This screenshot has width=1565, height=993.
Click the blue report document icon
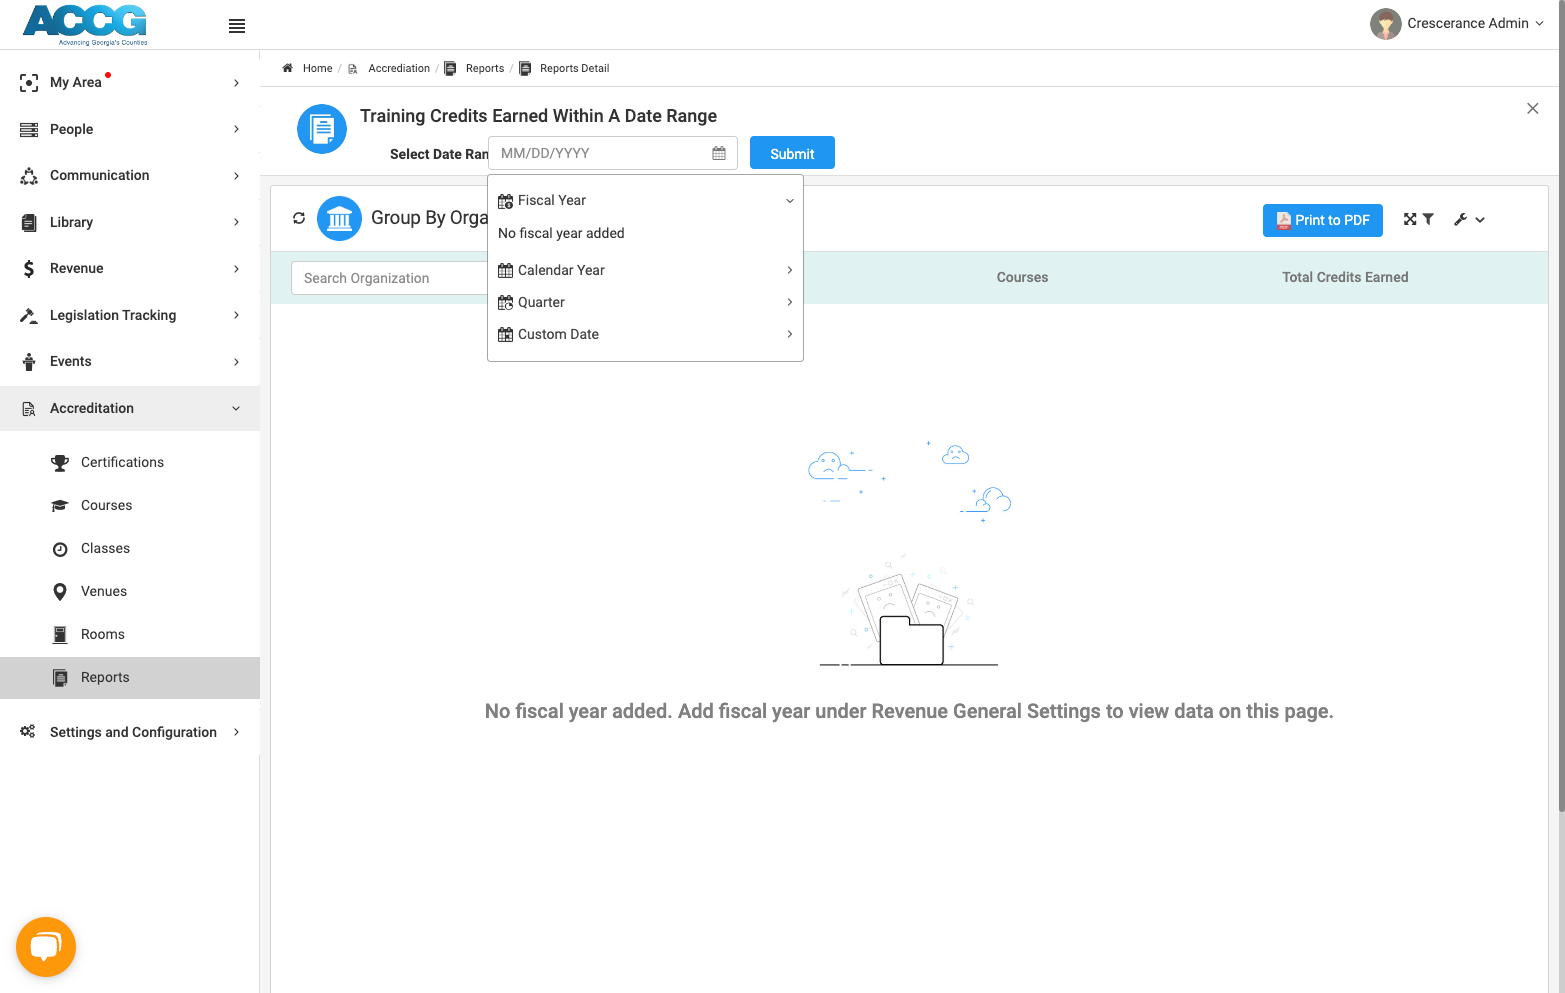click(322, 129)
